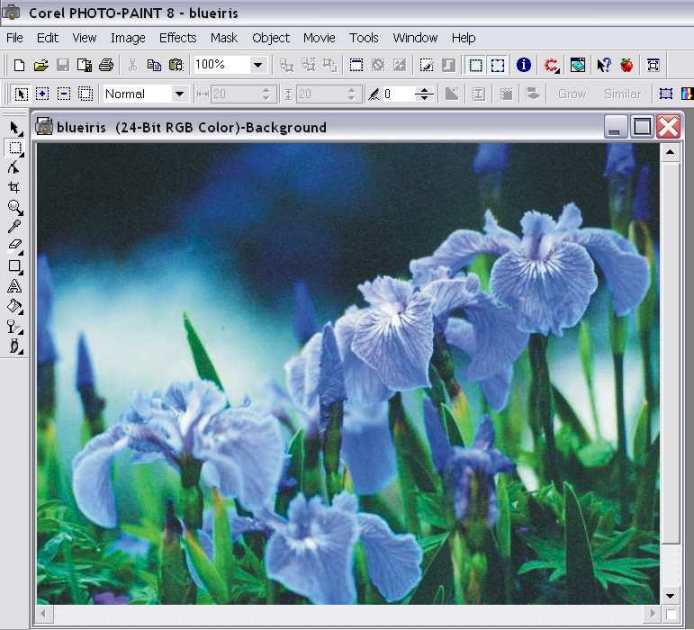Open the Object menu
Image resolution: width=694 pixels, height=630 pixels.
[x=270, y=38]
